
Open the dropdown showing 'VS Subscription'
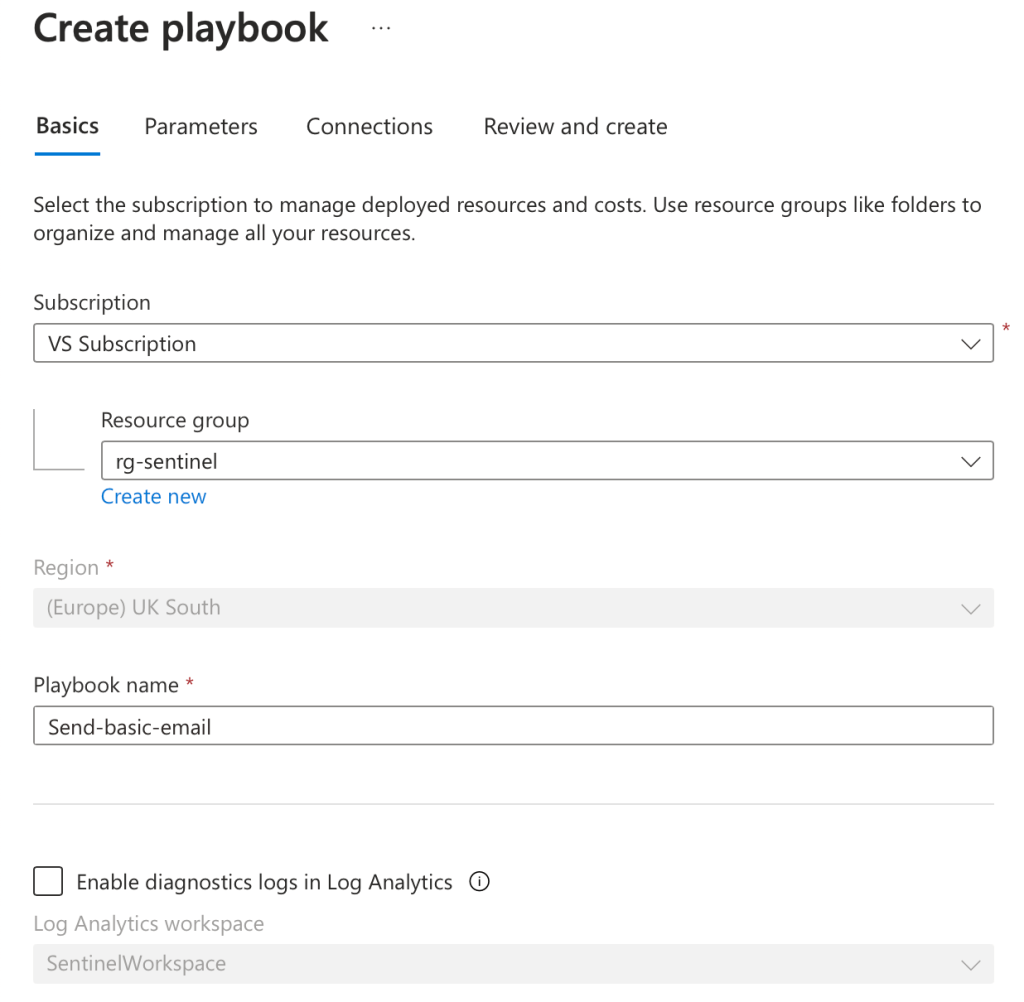coord(500,344)
